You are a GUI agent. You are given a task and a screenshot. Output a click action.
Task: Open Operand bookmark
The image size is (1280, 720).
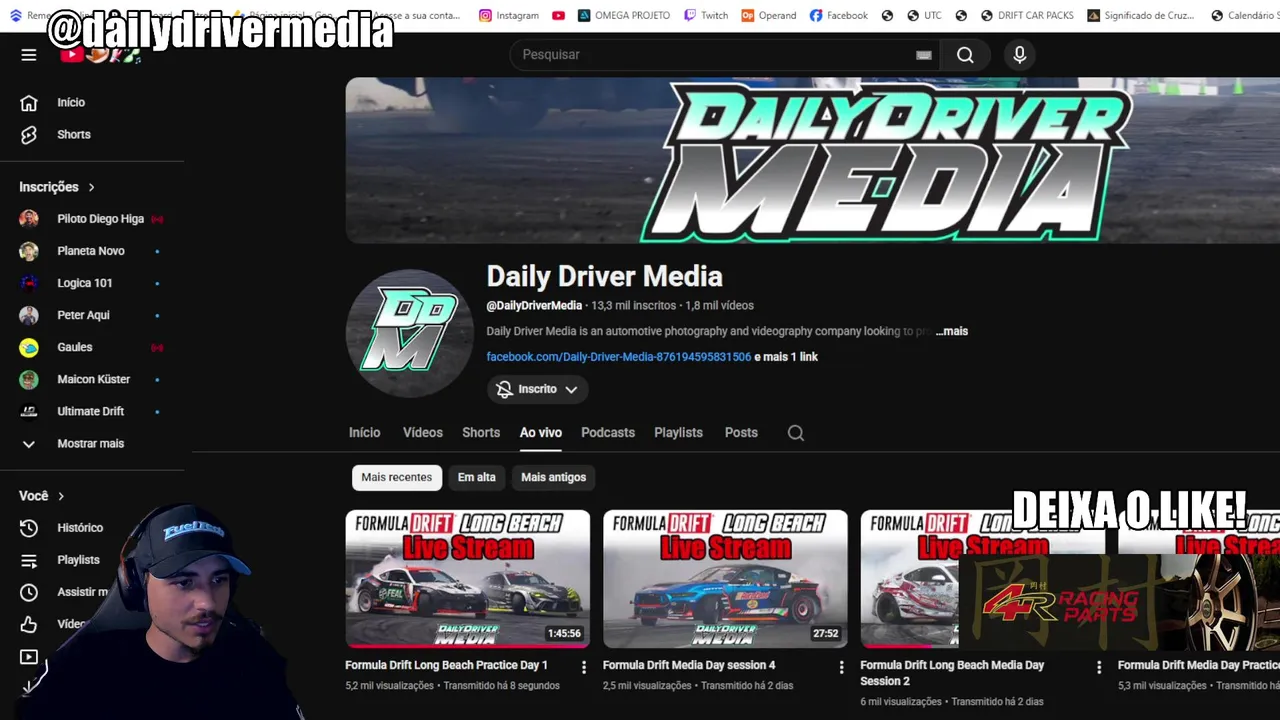769,15
